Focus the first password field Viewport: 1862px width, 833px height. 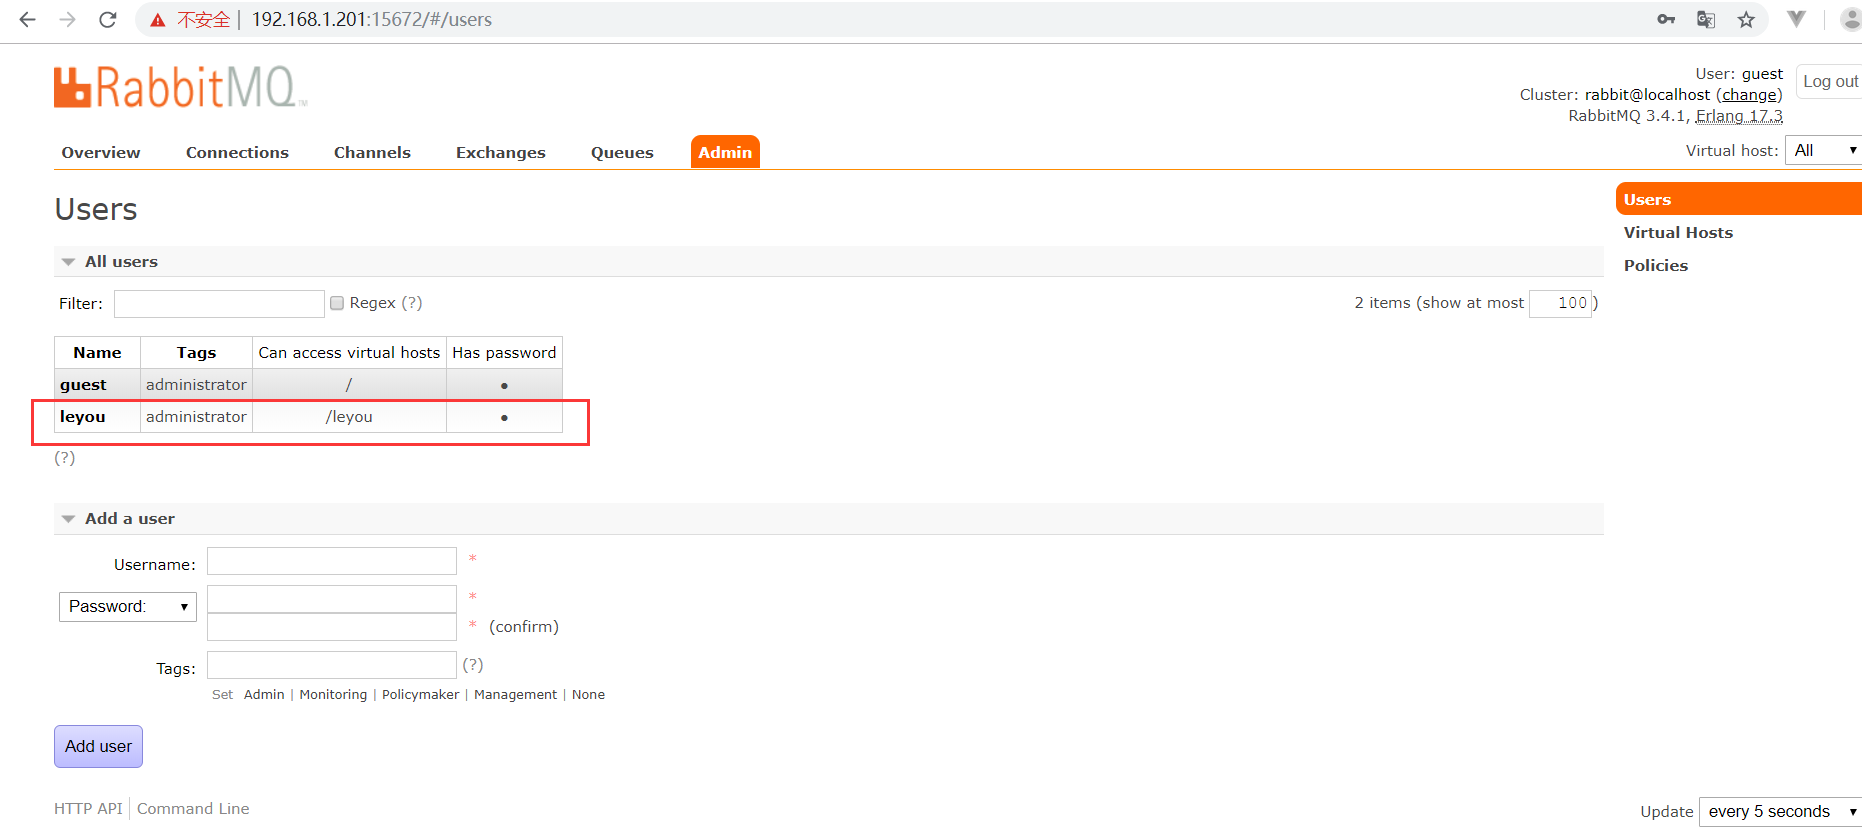click(332, 599)
